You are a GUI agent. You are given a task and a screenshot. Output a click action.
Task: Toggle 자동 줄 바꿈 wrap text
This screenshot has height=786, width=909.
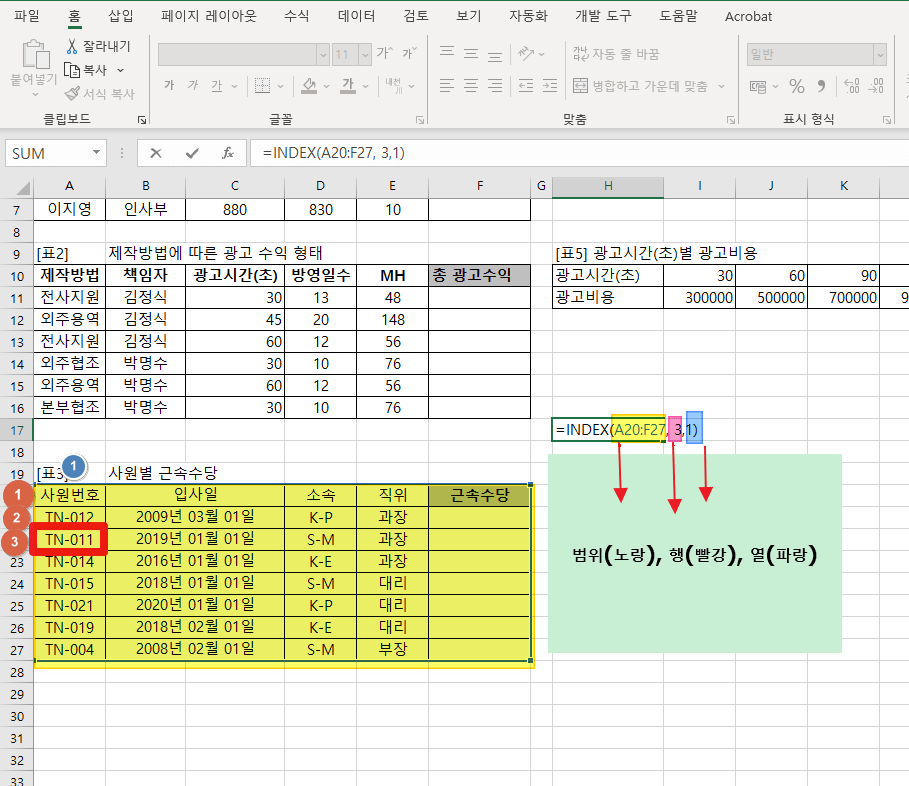(616, 54)
